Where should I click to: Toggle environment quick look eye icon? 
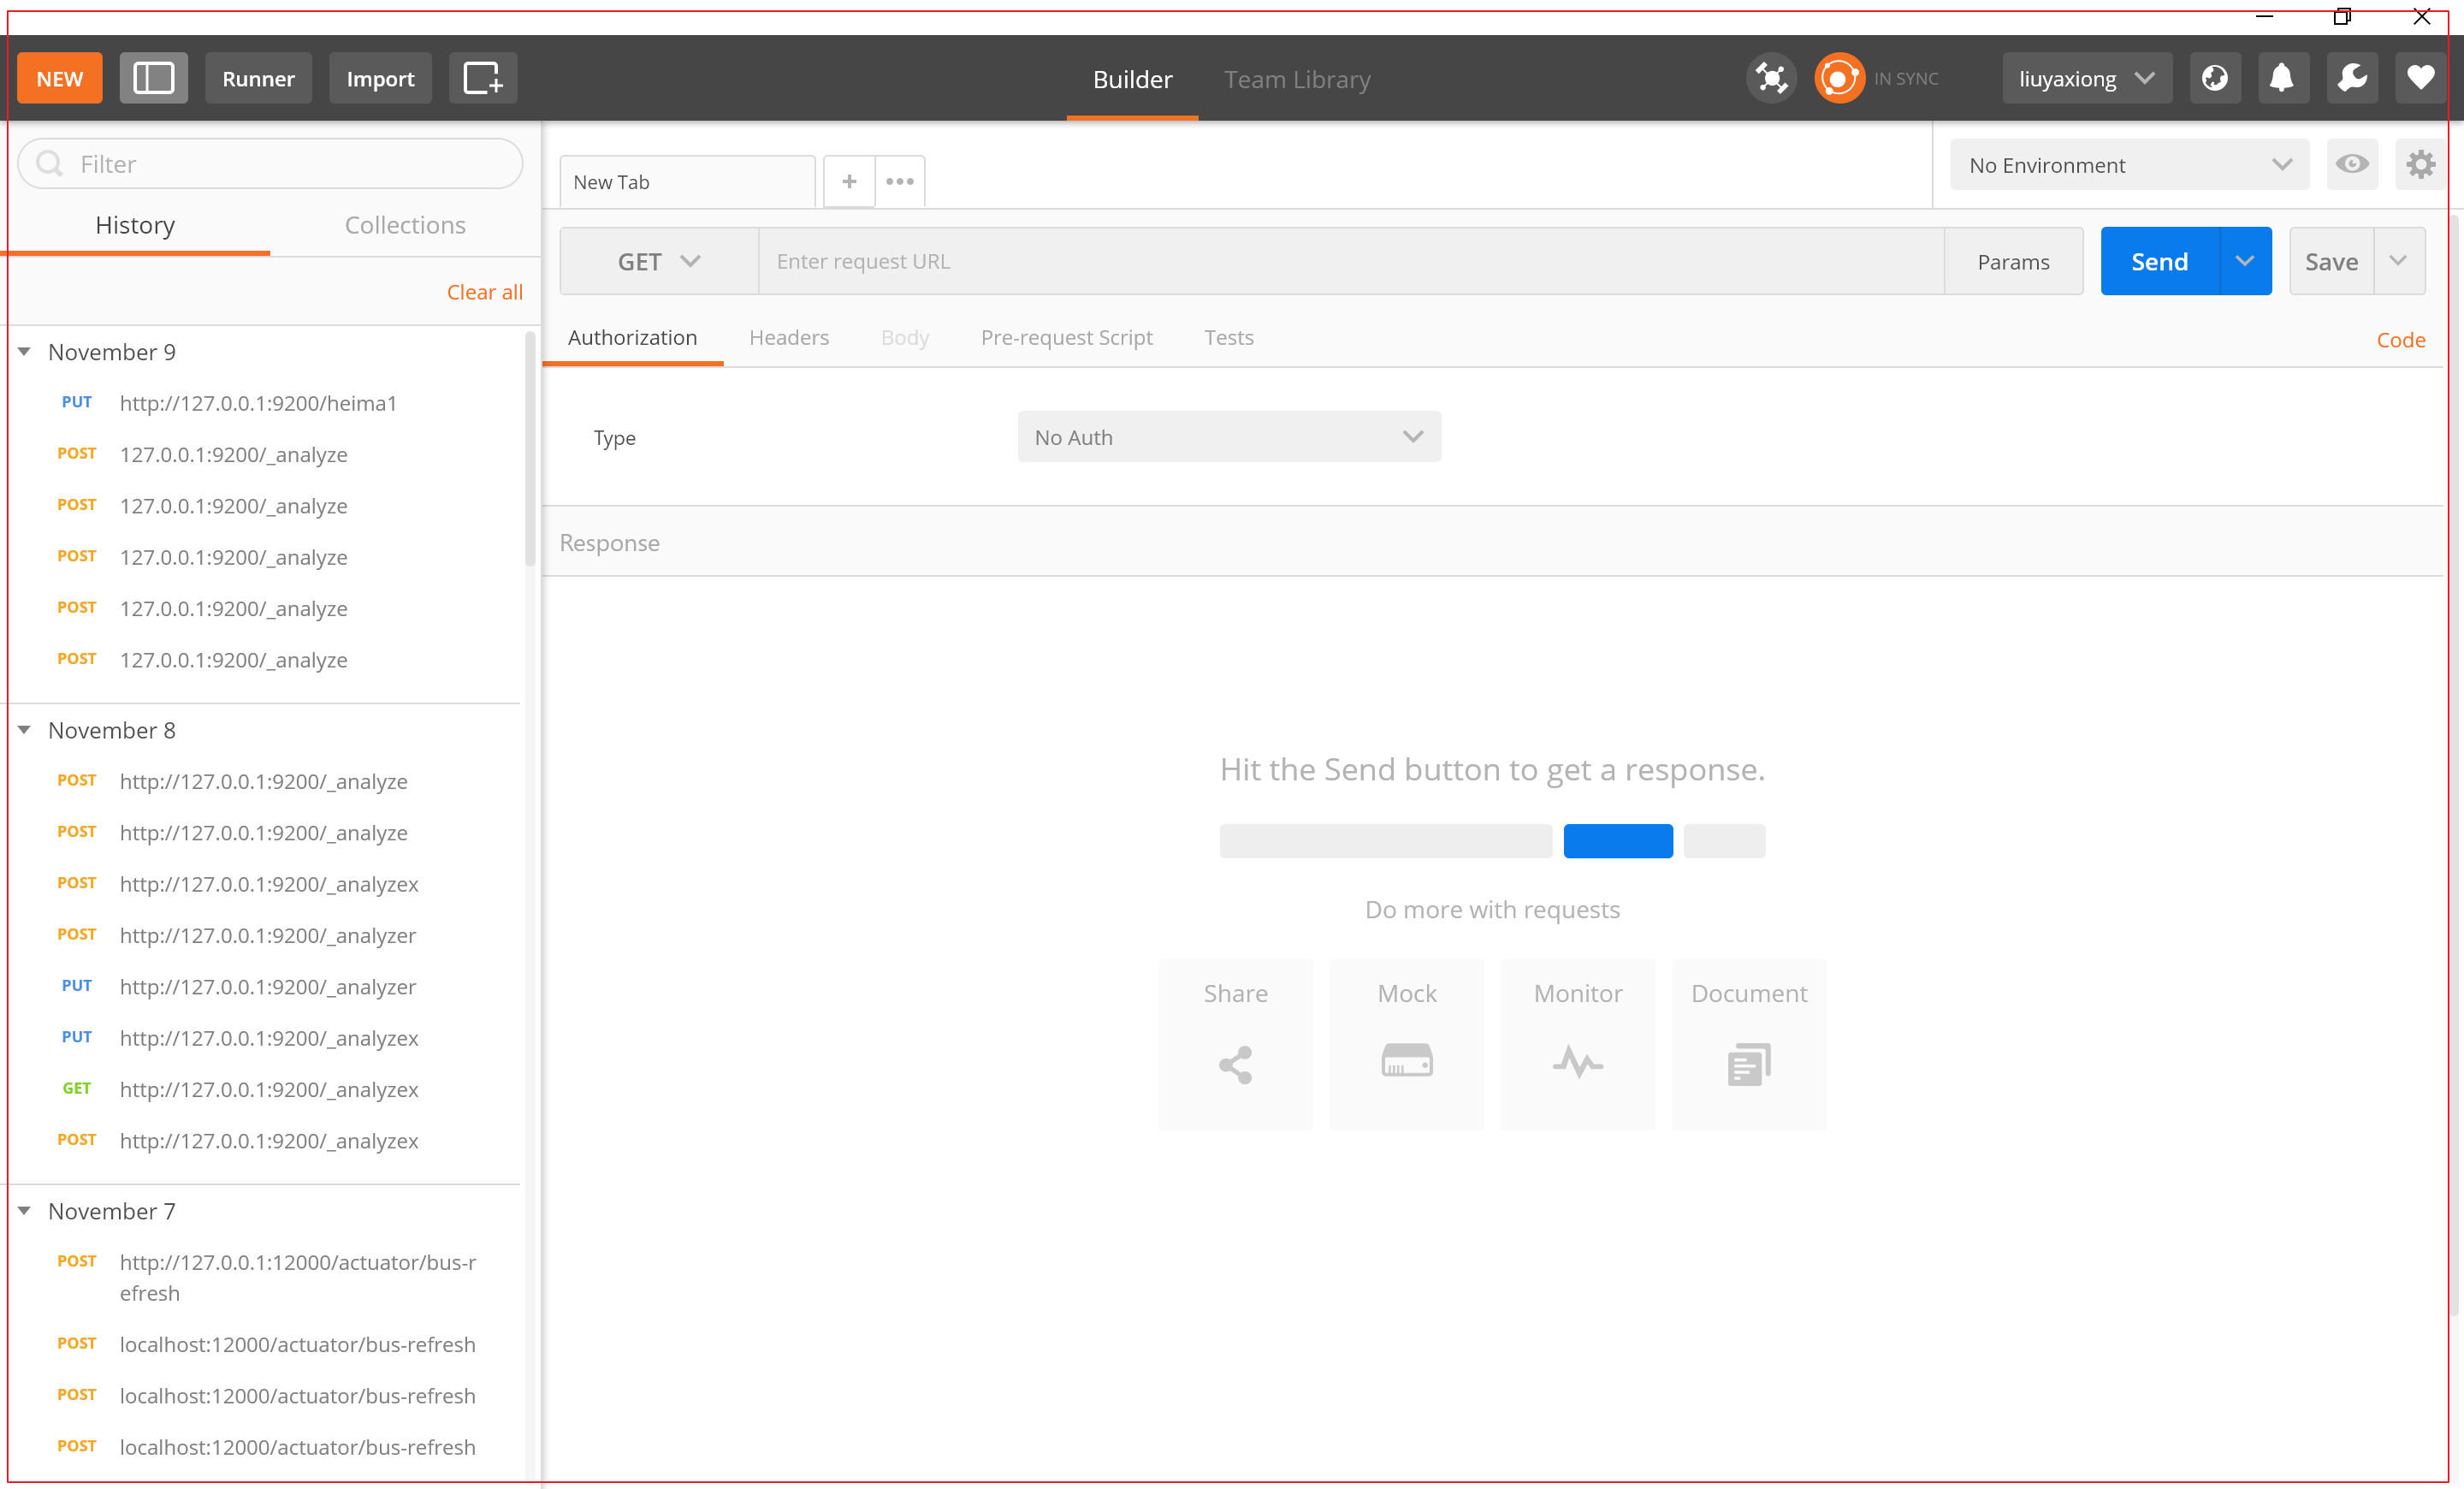click(x=2352, y=164)
